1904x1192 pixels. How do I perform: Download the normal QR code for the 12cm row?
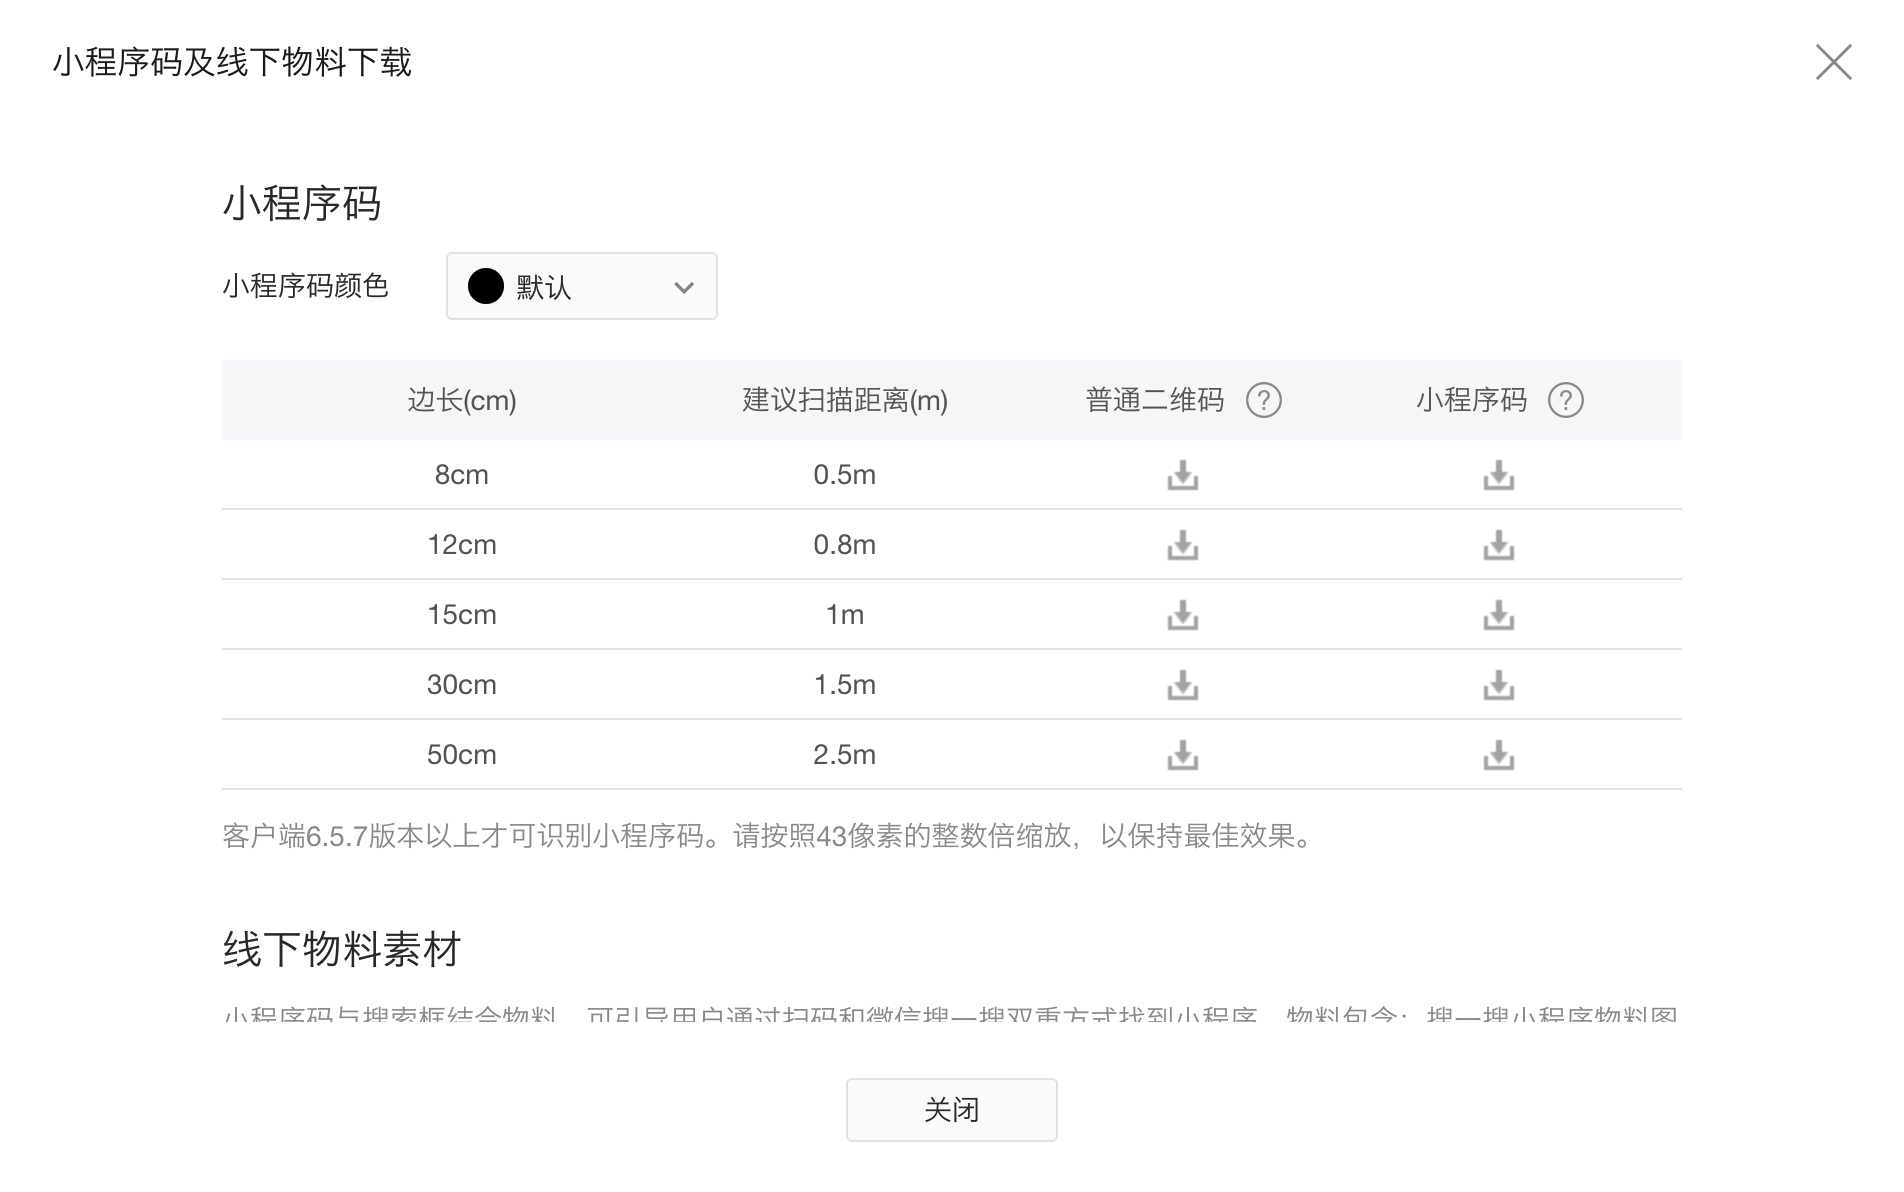(1183, 545)
